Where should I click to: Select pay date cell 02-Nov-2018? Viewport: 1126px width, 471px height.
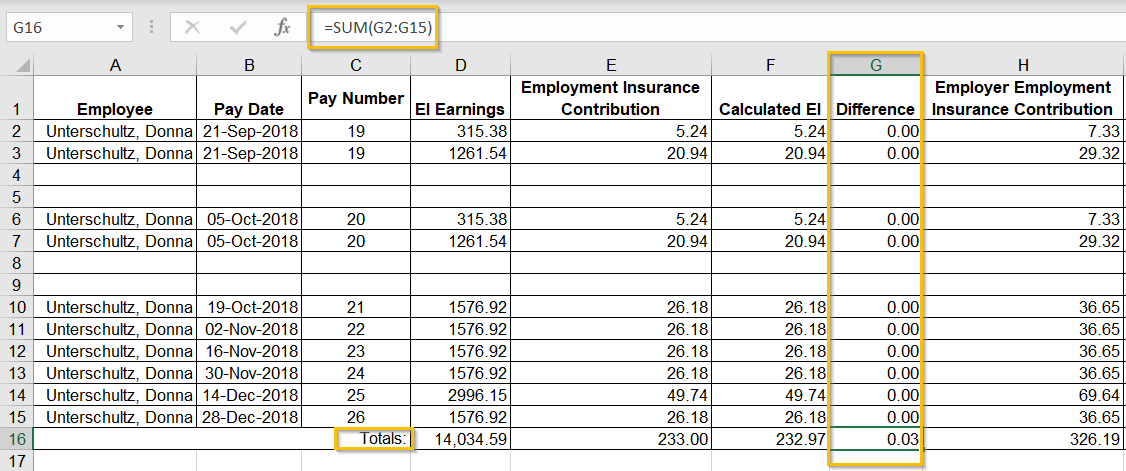(x=249, y=329)
